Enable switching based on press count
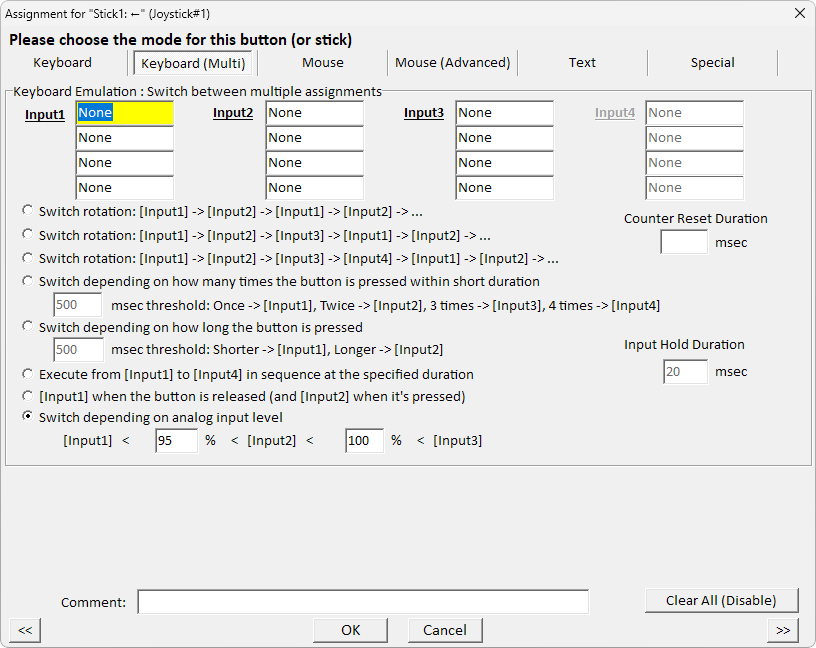The image size is (816, 648). point(28,281)
